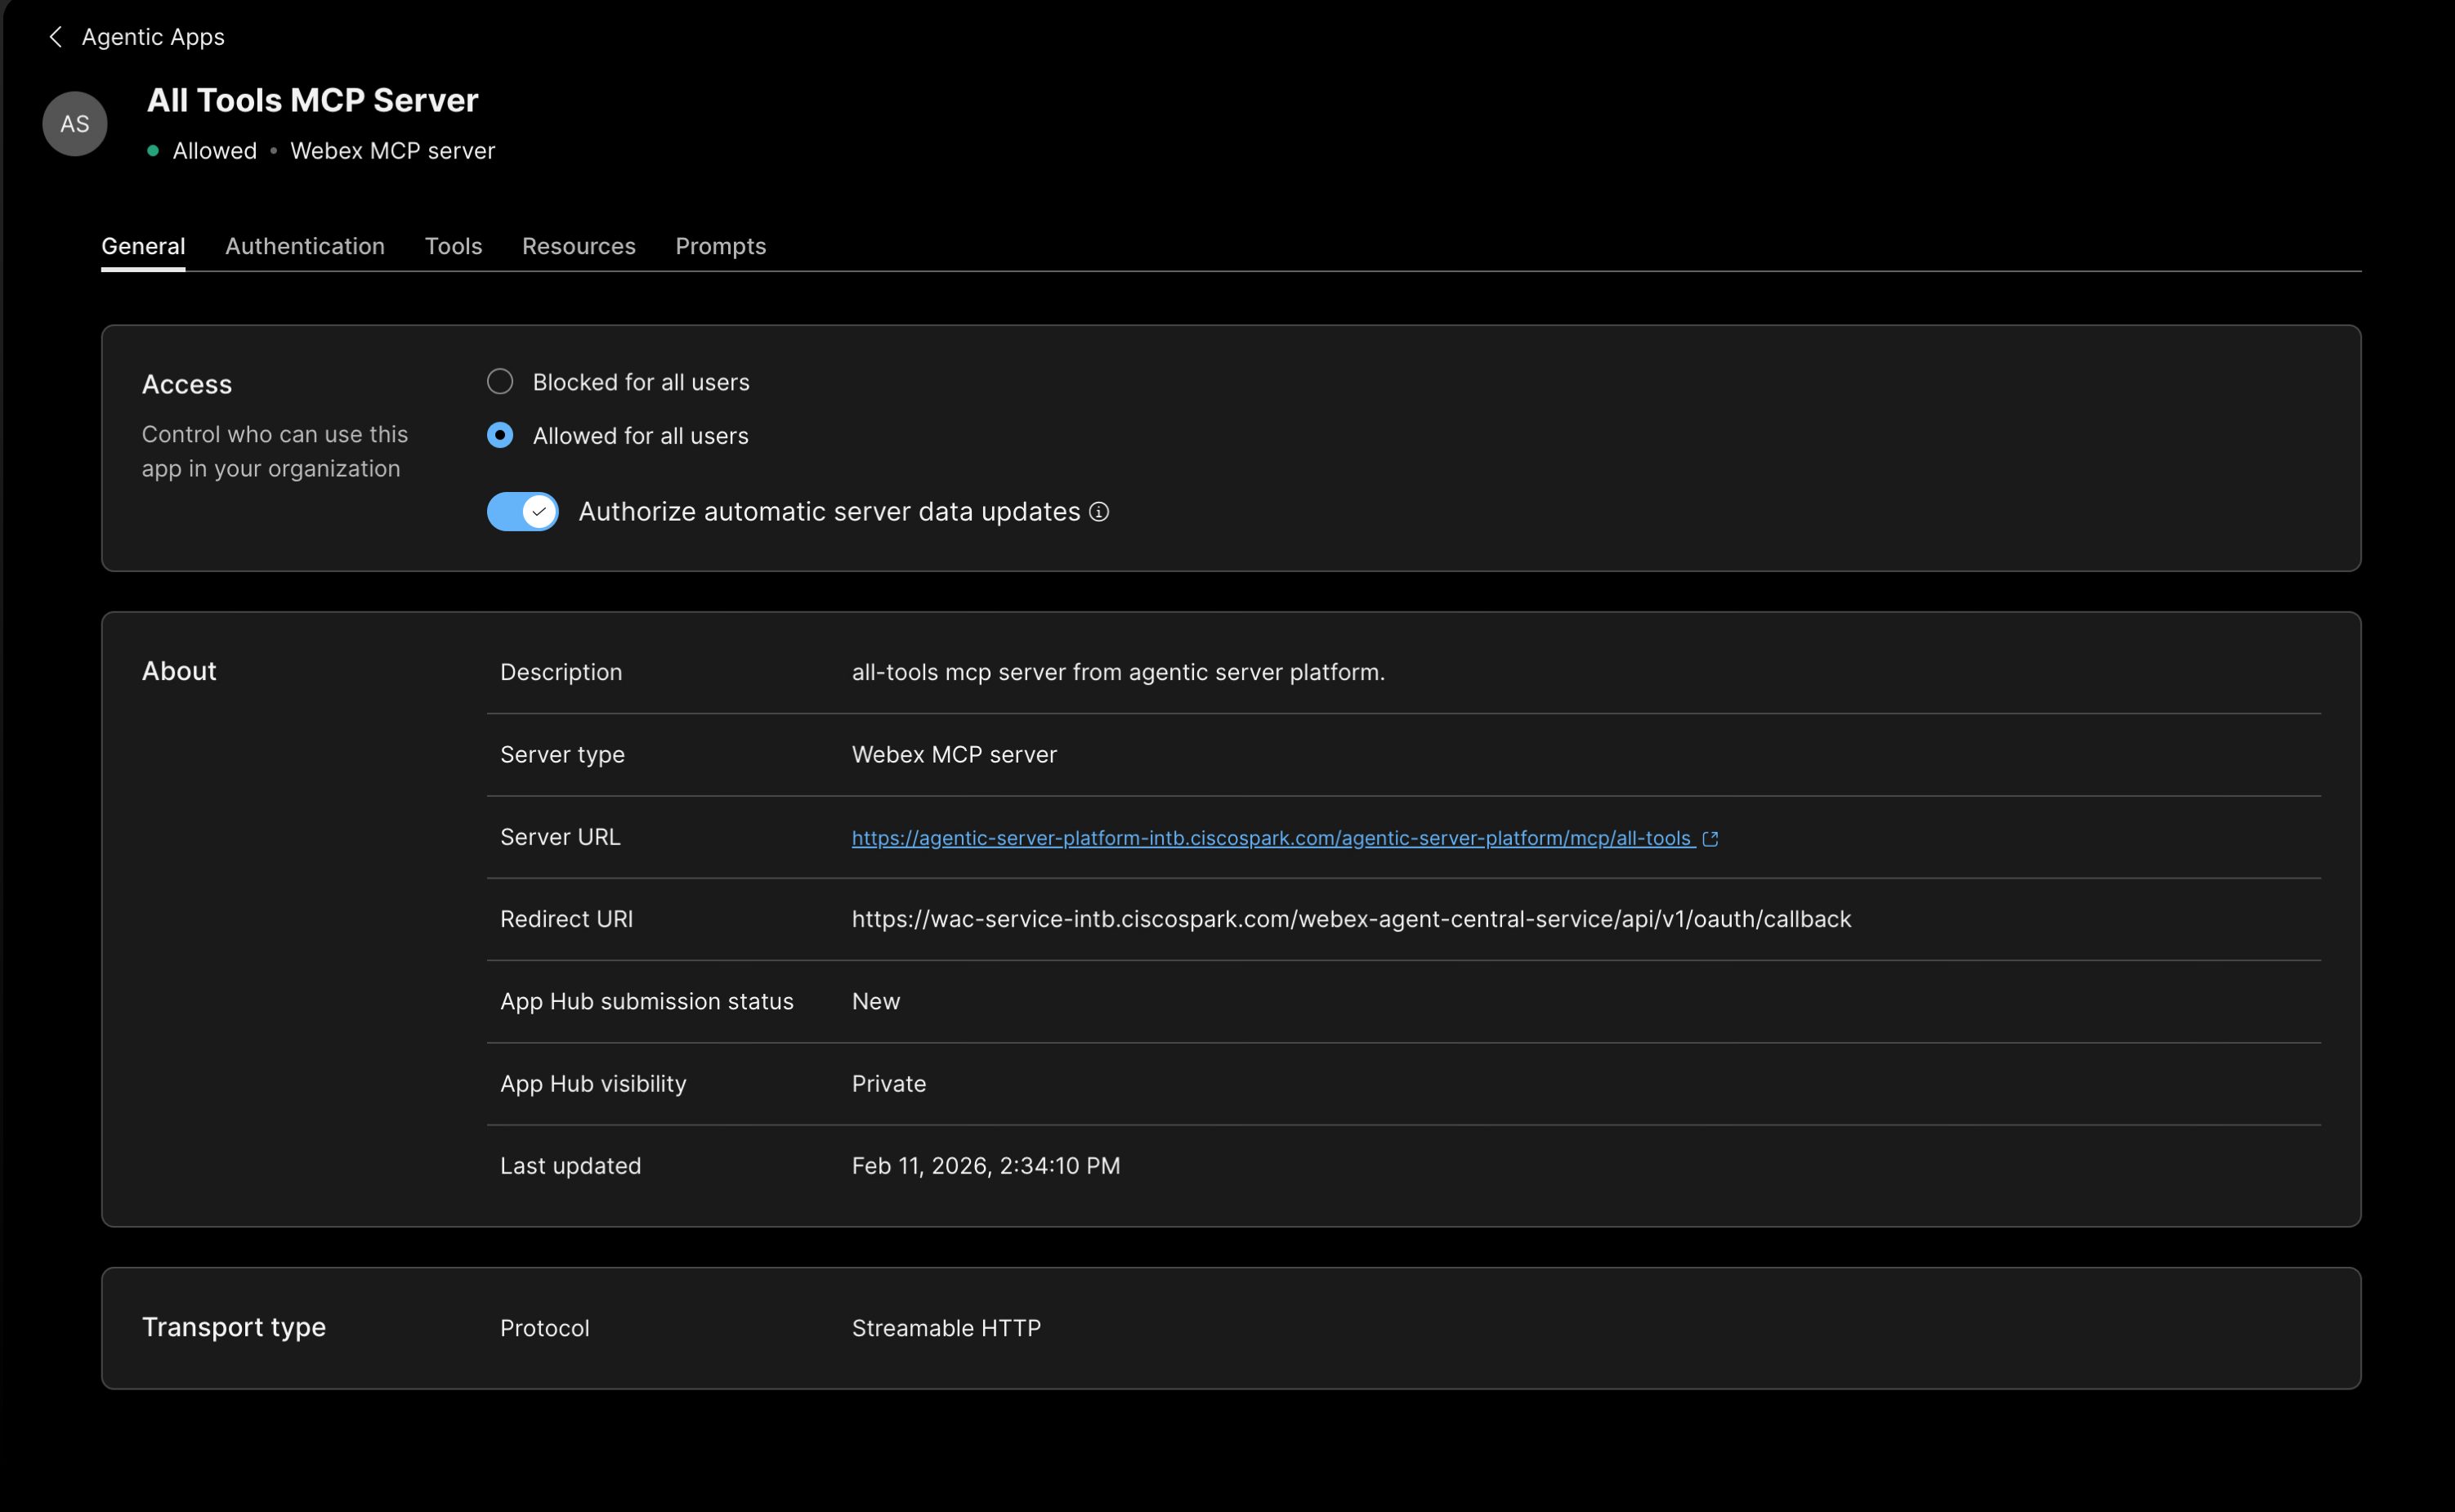Click the Authorize automatic server data updates label

point(829,512)
